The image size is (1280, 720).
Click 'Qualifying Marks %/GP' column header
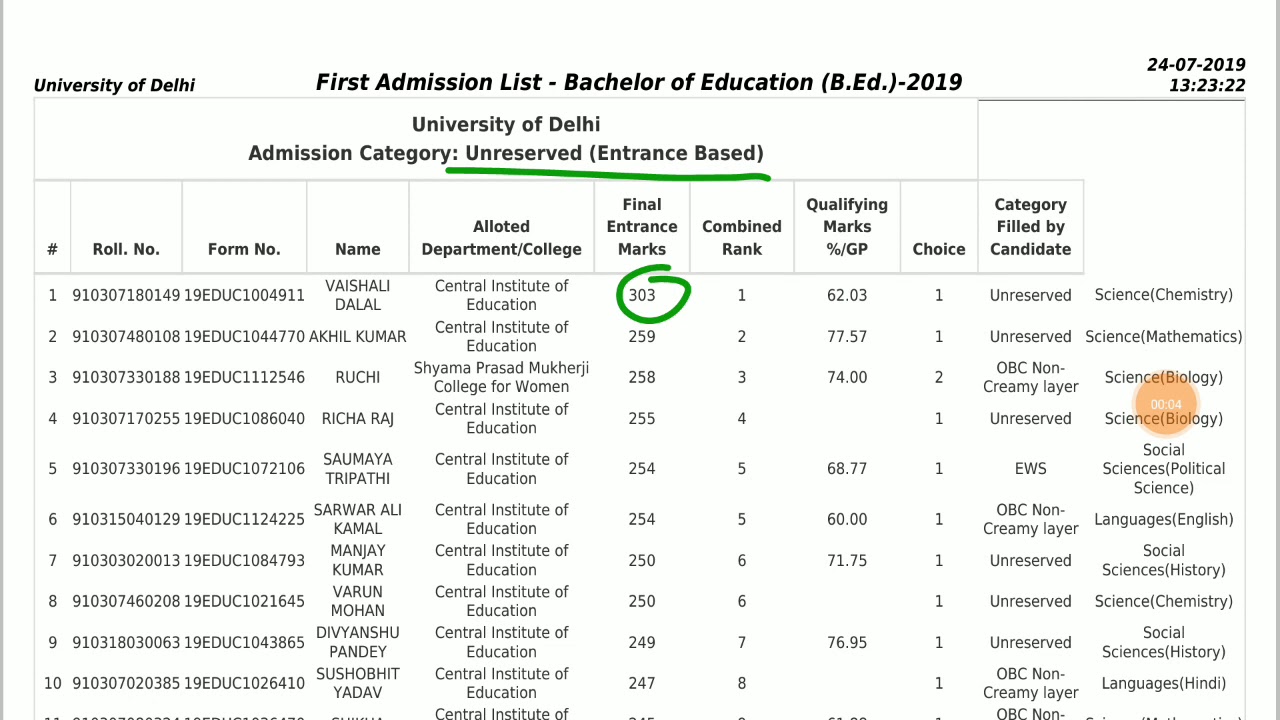point(847,227)
